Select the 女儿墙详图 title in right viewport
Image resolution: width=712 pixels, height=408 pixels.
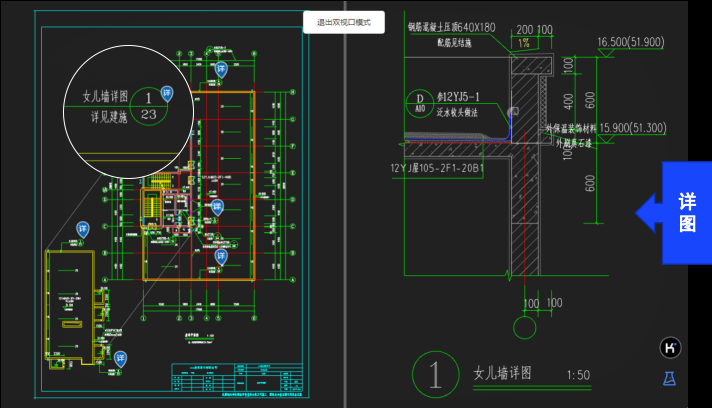tap(502, 375)
